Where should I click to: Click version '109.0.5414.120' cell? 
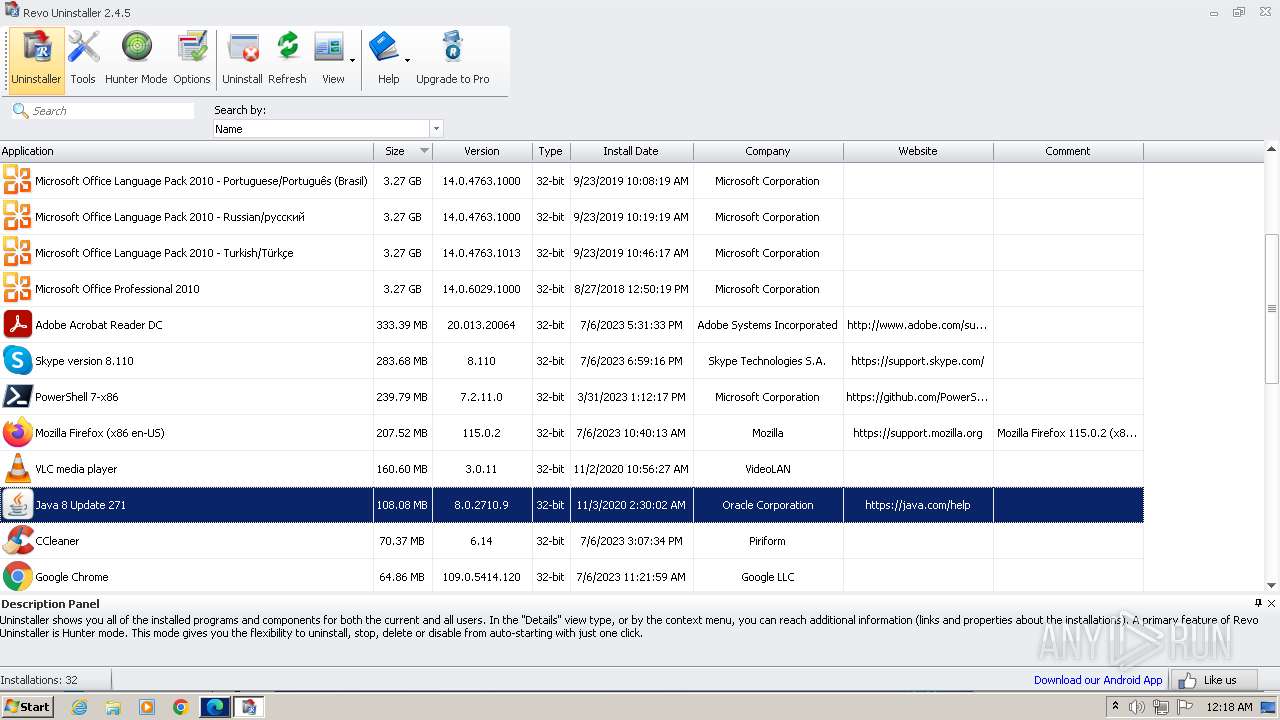tap(482, 577)
